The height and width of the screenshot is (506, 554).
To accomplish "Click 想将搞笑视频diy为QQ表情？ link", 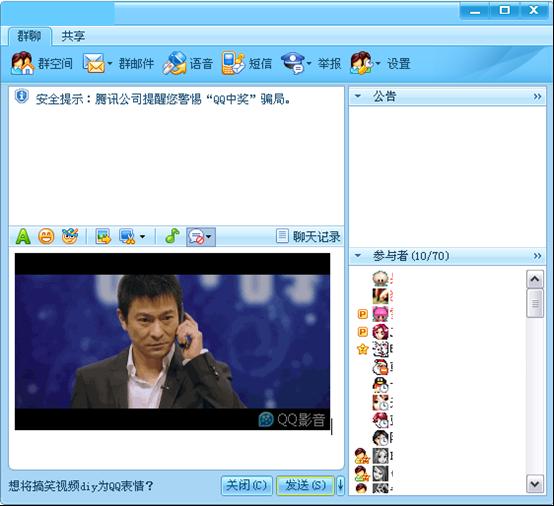I will 81,486.
